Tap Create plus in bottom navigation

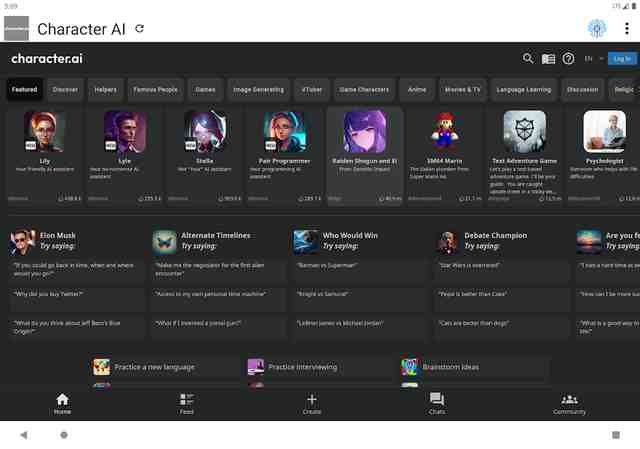pos(312,404)
